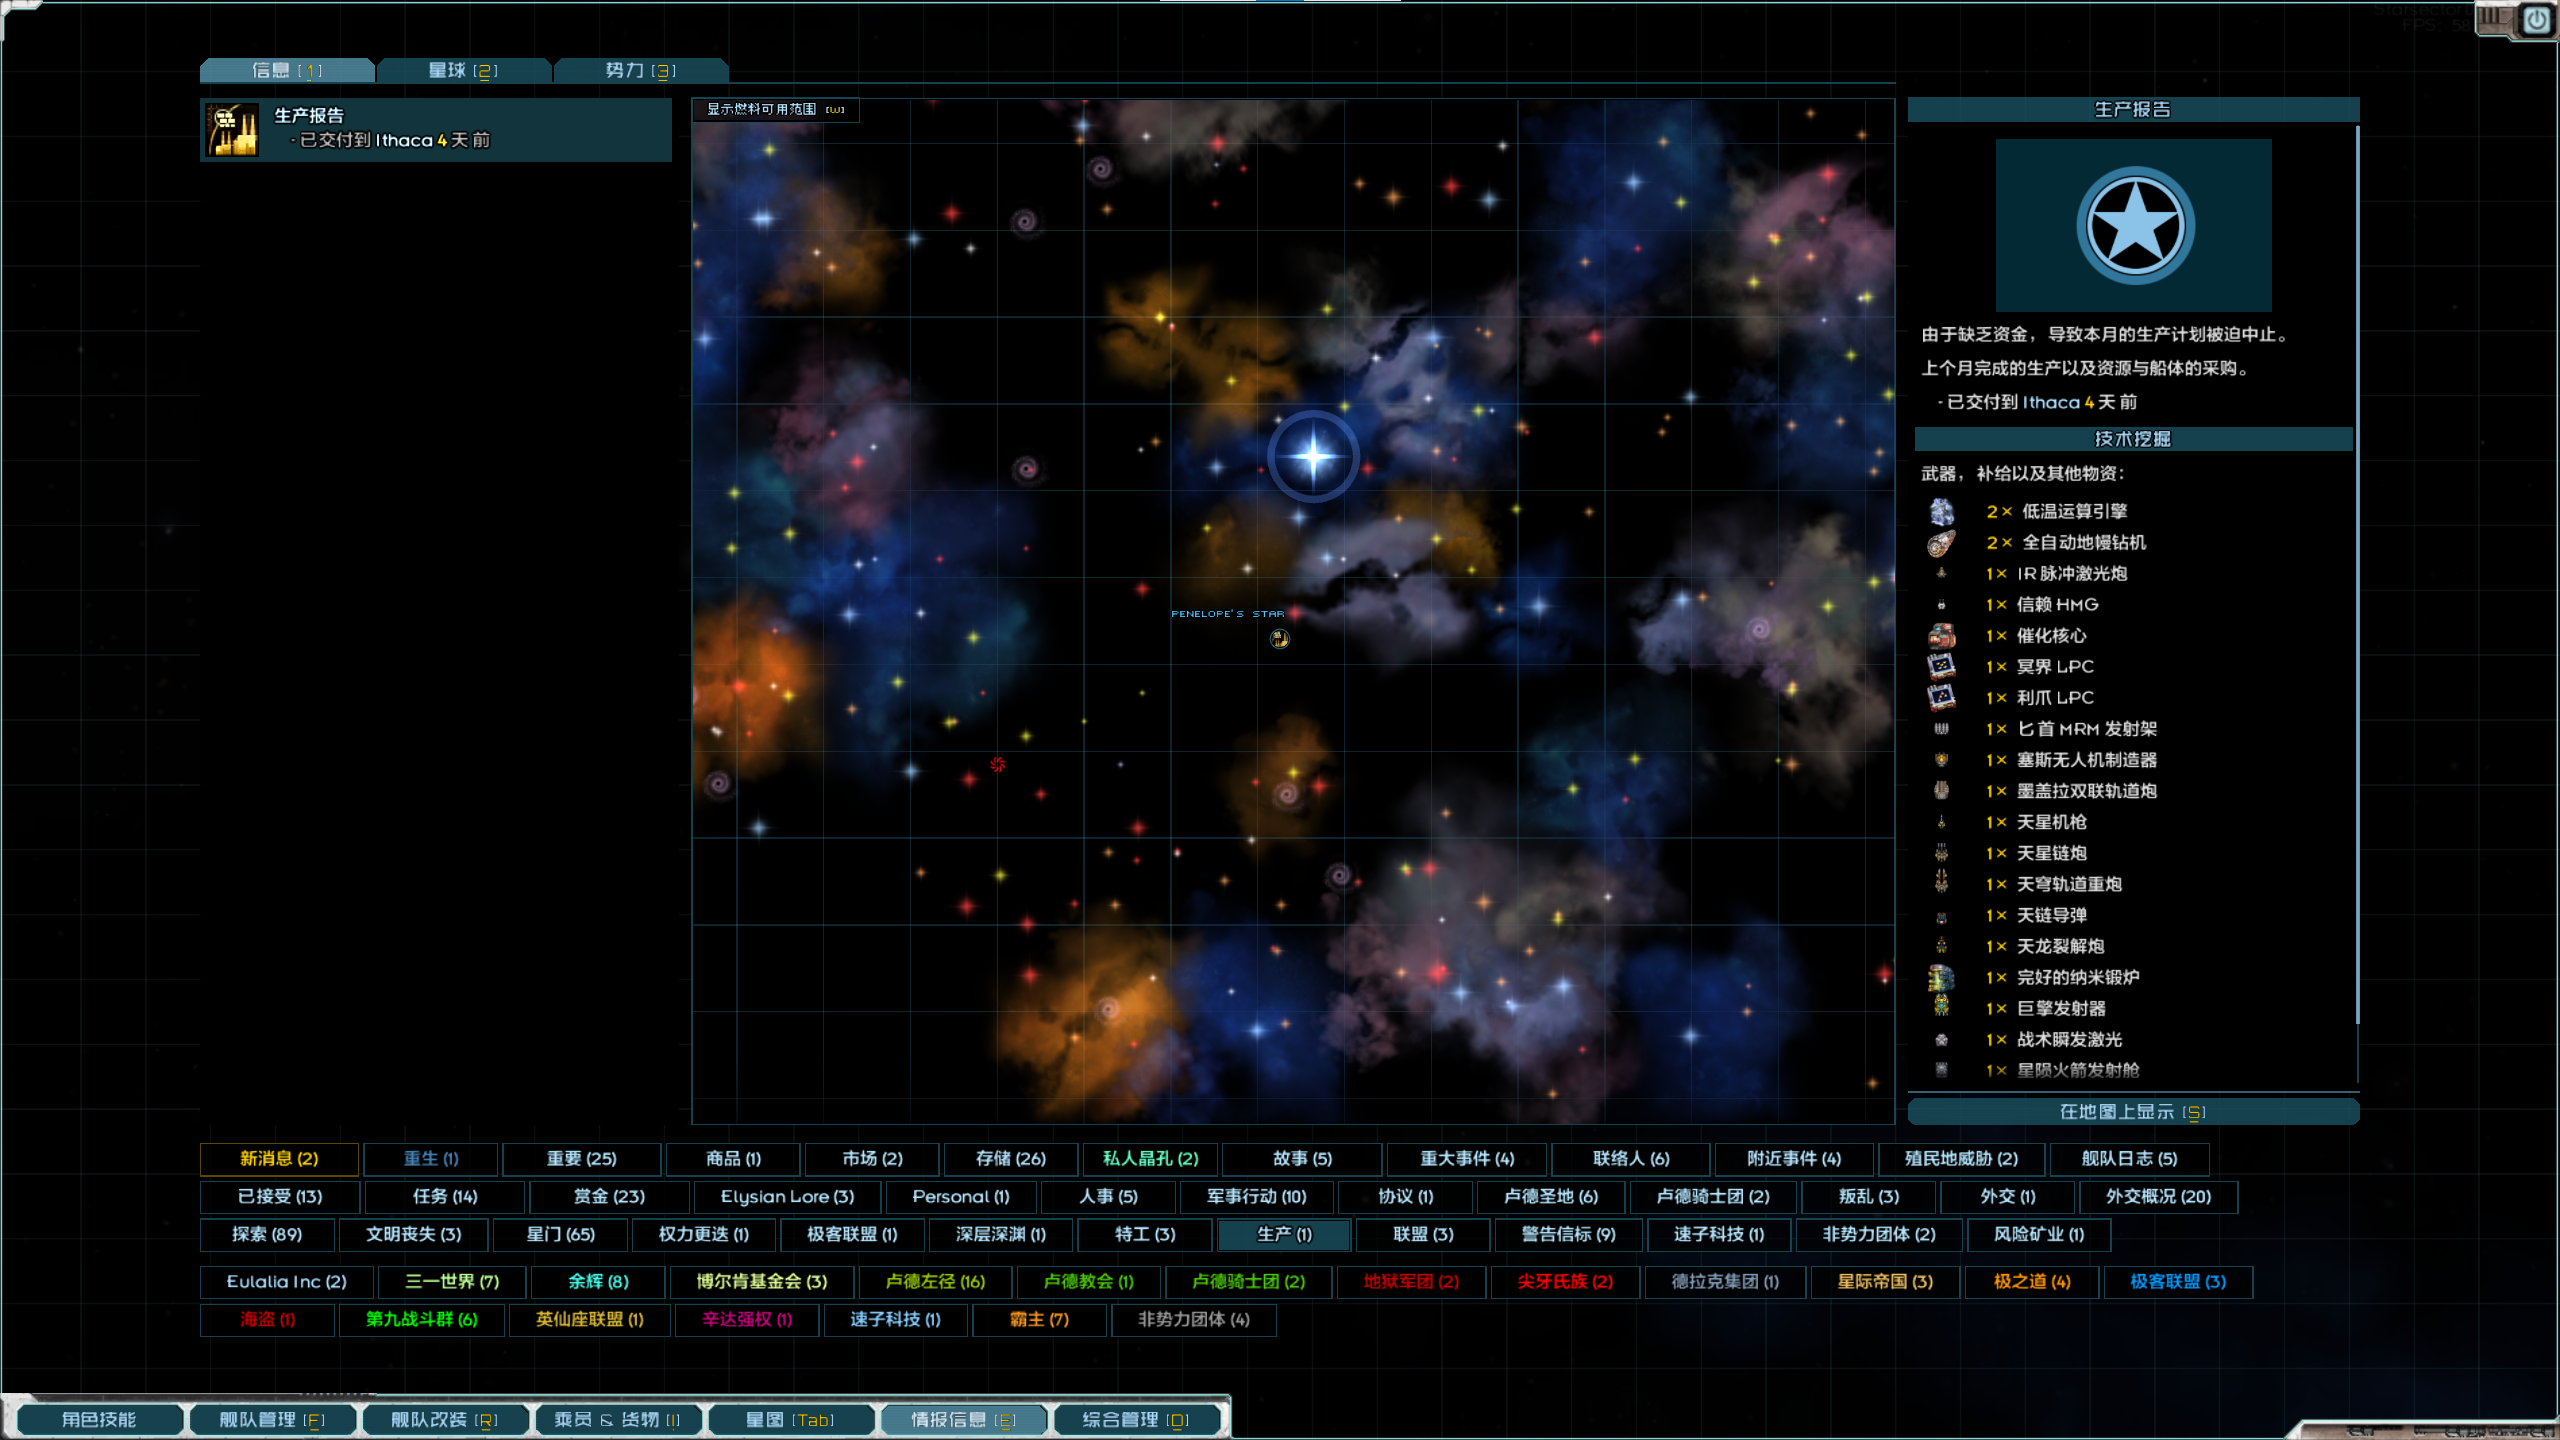Toggle the 探索 (89) filter tag
Viewport: 2560px width, 1440px height.
pos(267,1235)
